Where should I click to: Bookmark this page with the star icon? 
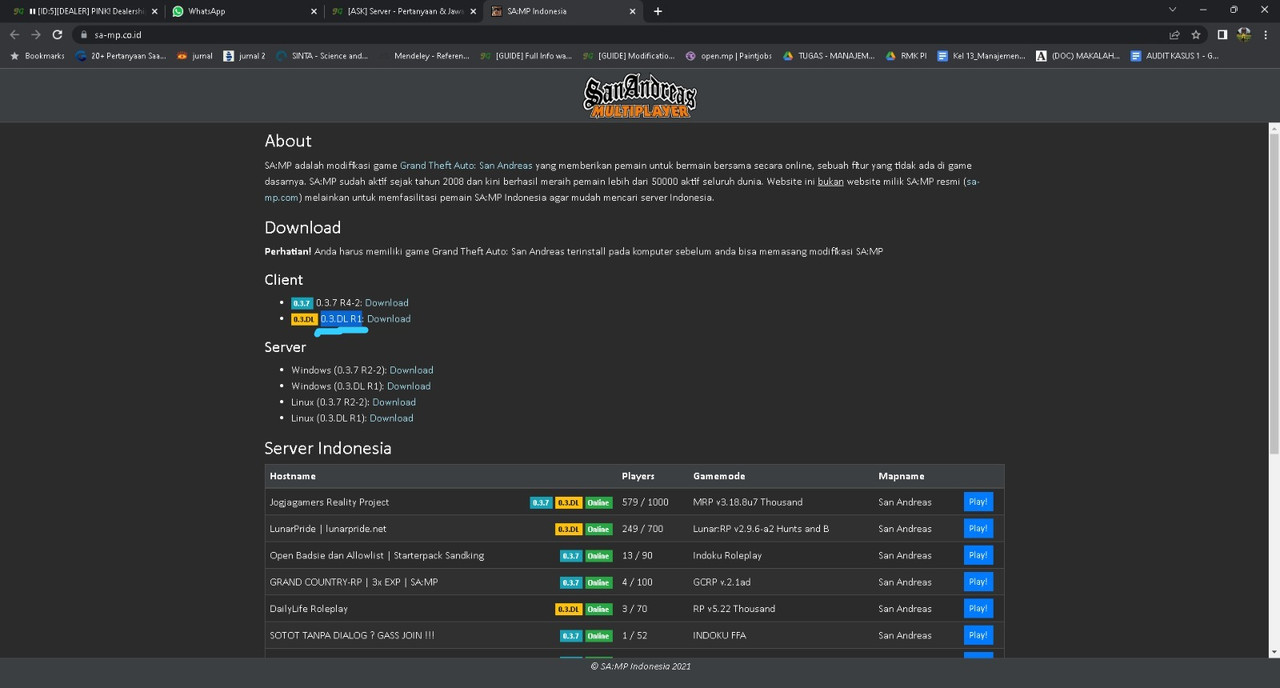[x=1195, y=34]
